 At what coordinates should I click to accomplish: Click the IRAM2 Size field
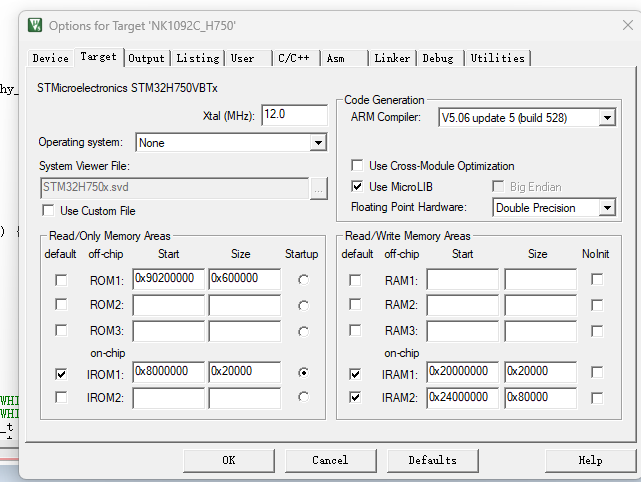(540, 398)
